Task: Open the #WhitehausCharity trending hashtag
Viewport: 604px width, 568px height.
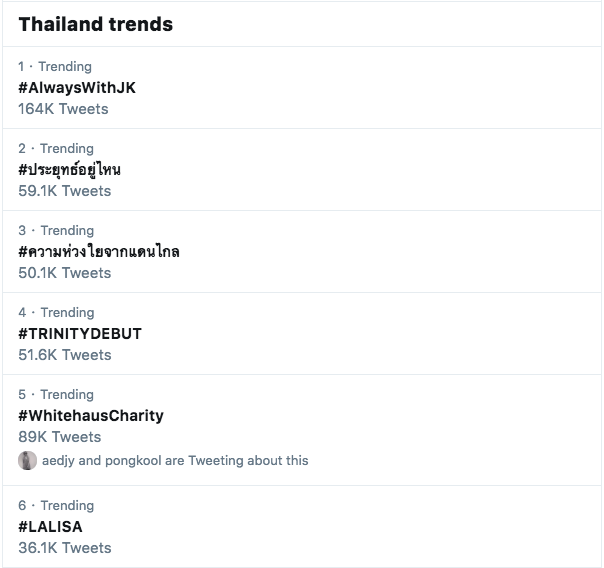Action: [91, 416]
